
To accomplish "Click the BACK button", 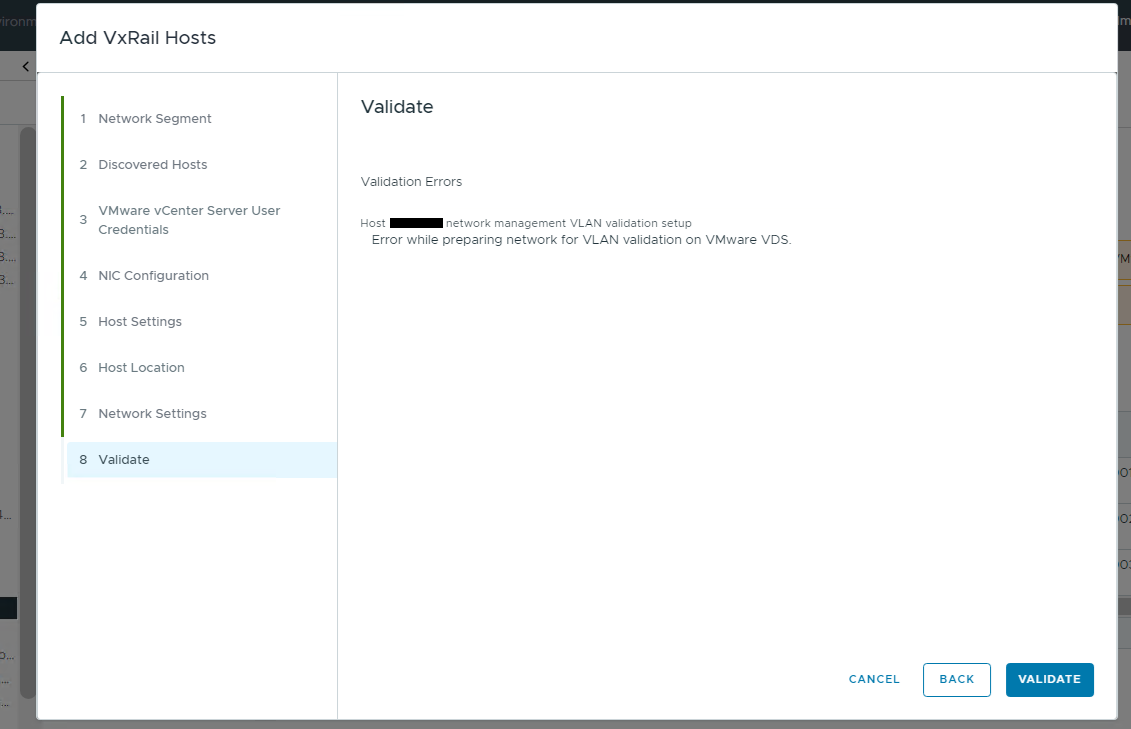I will [x=956, y=679].
